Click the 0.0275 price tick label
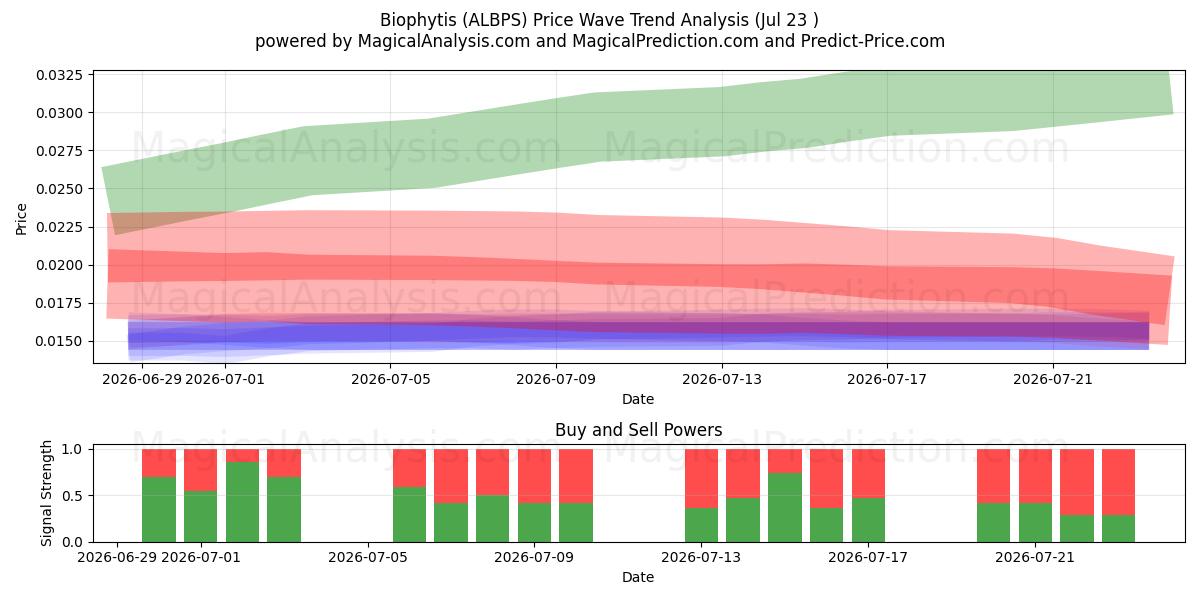 coord(62,150)
